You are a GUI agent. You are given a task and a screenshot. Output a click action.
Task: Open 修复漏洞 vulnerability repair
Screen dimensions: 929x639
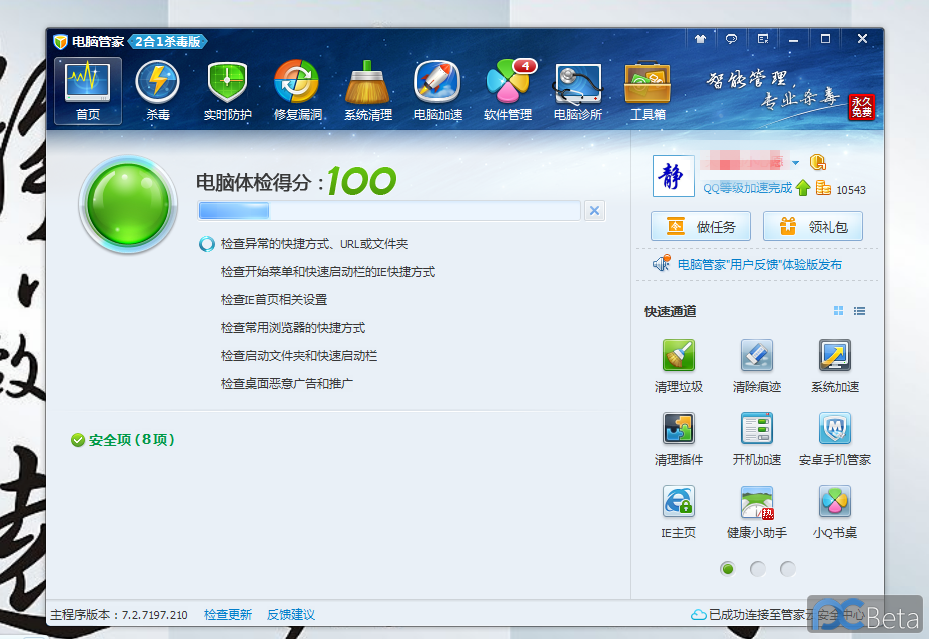(x=297, y=91)
